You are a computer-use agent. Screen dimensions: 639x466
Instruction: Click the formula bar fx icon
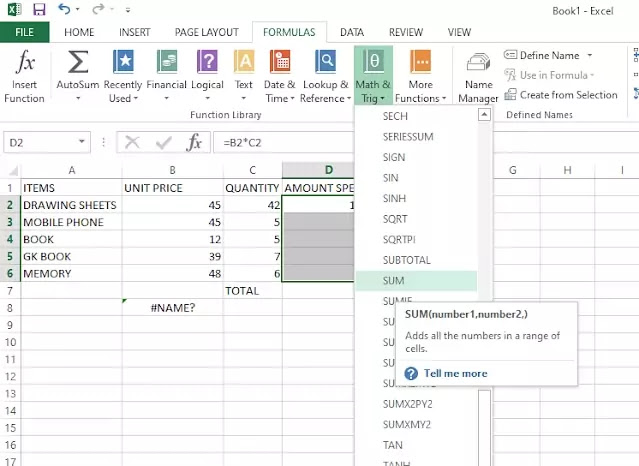click(x=194, y=143)
